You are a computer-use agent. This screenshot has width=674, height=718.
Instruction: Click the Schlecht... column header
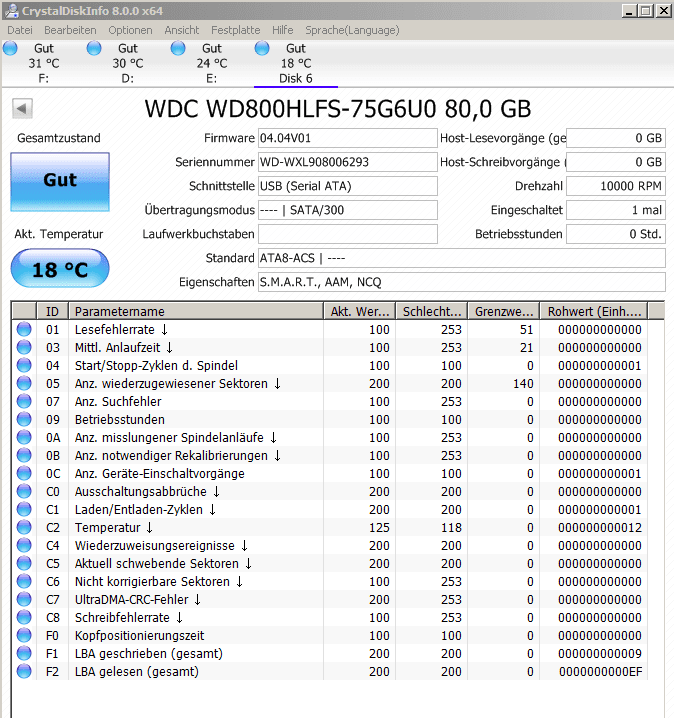[431, 311]
